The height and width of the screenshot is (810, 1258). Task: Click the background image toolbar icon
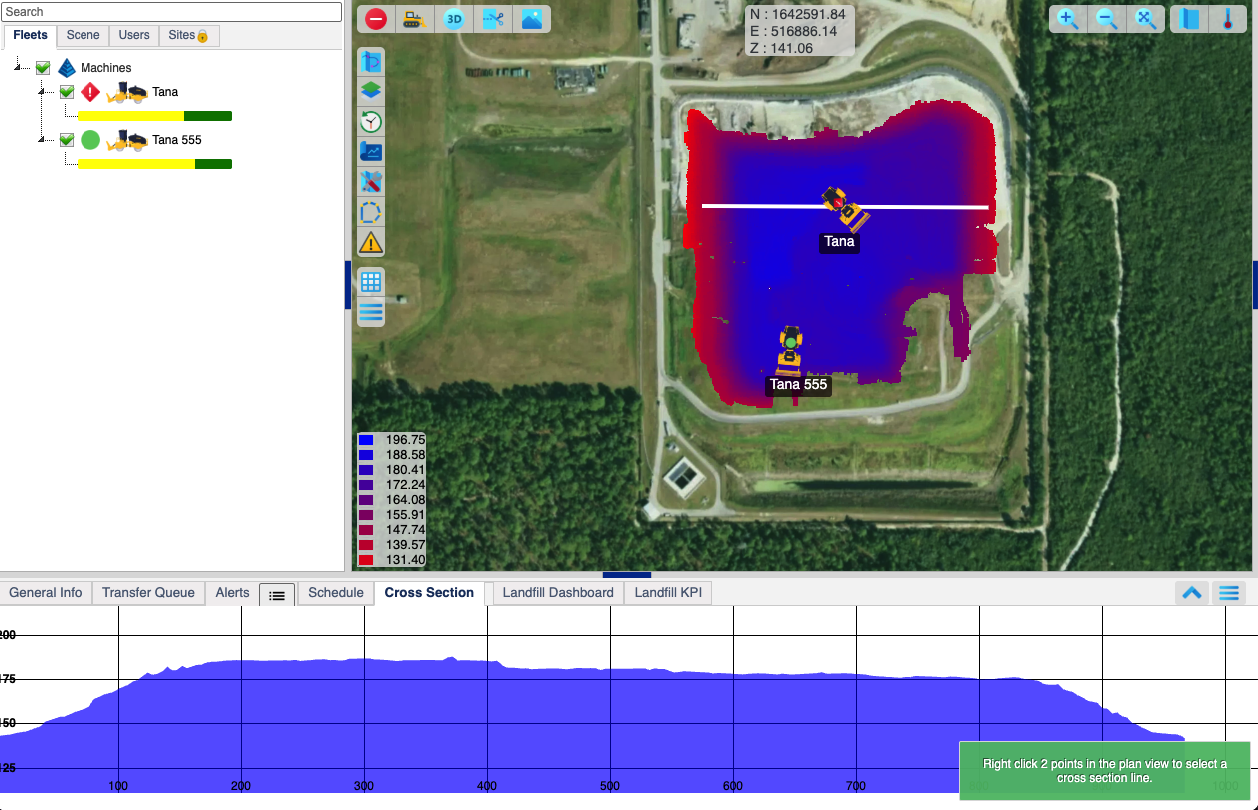coord(531,19)
